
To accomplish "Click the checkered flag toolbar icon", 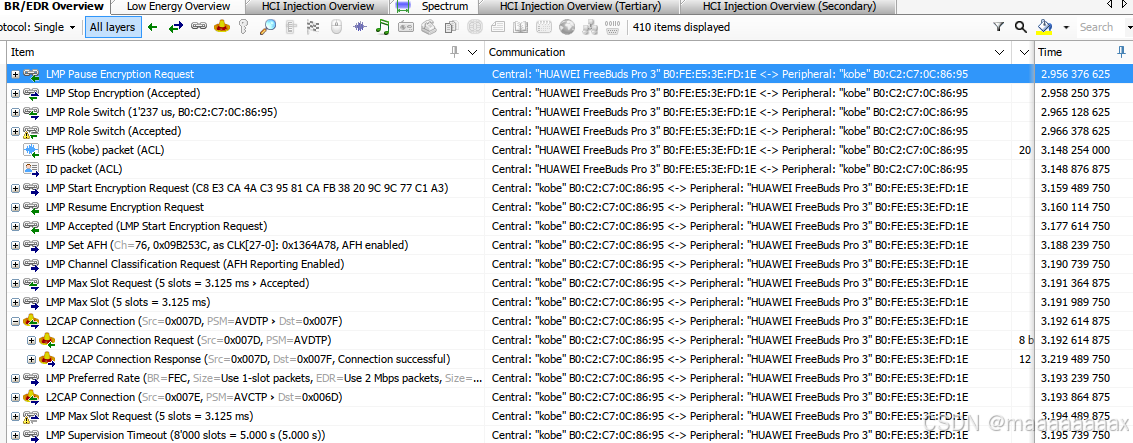I will 313,27.
